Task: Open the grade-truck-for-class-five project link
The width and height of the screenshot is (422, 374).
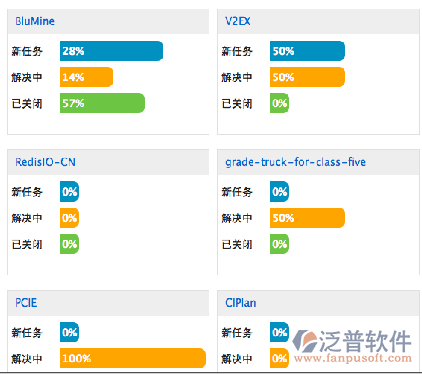Action: point(295,162)
